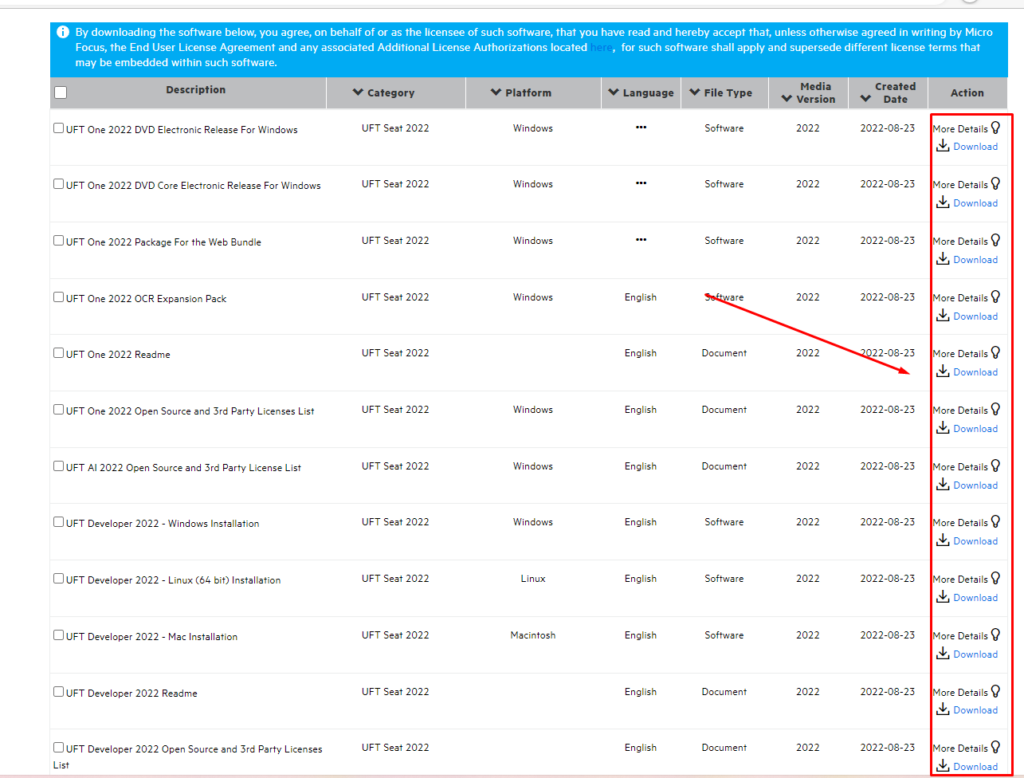The width and height of the screenshot is (1024, 778).
Task: Click the download icon for UFT Developer 2022 Readme
Action: [942, 709]
